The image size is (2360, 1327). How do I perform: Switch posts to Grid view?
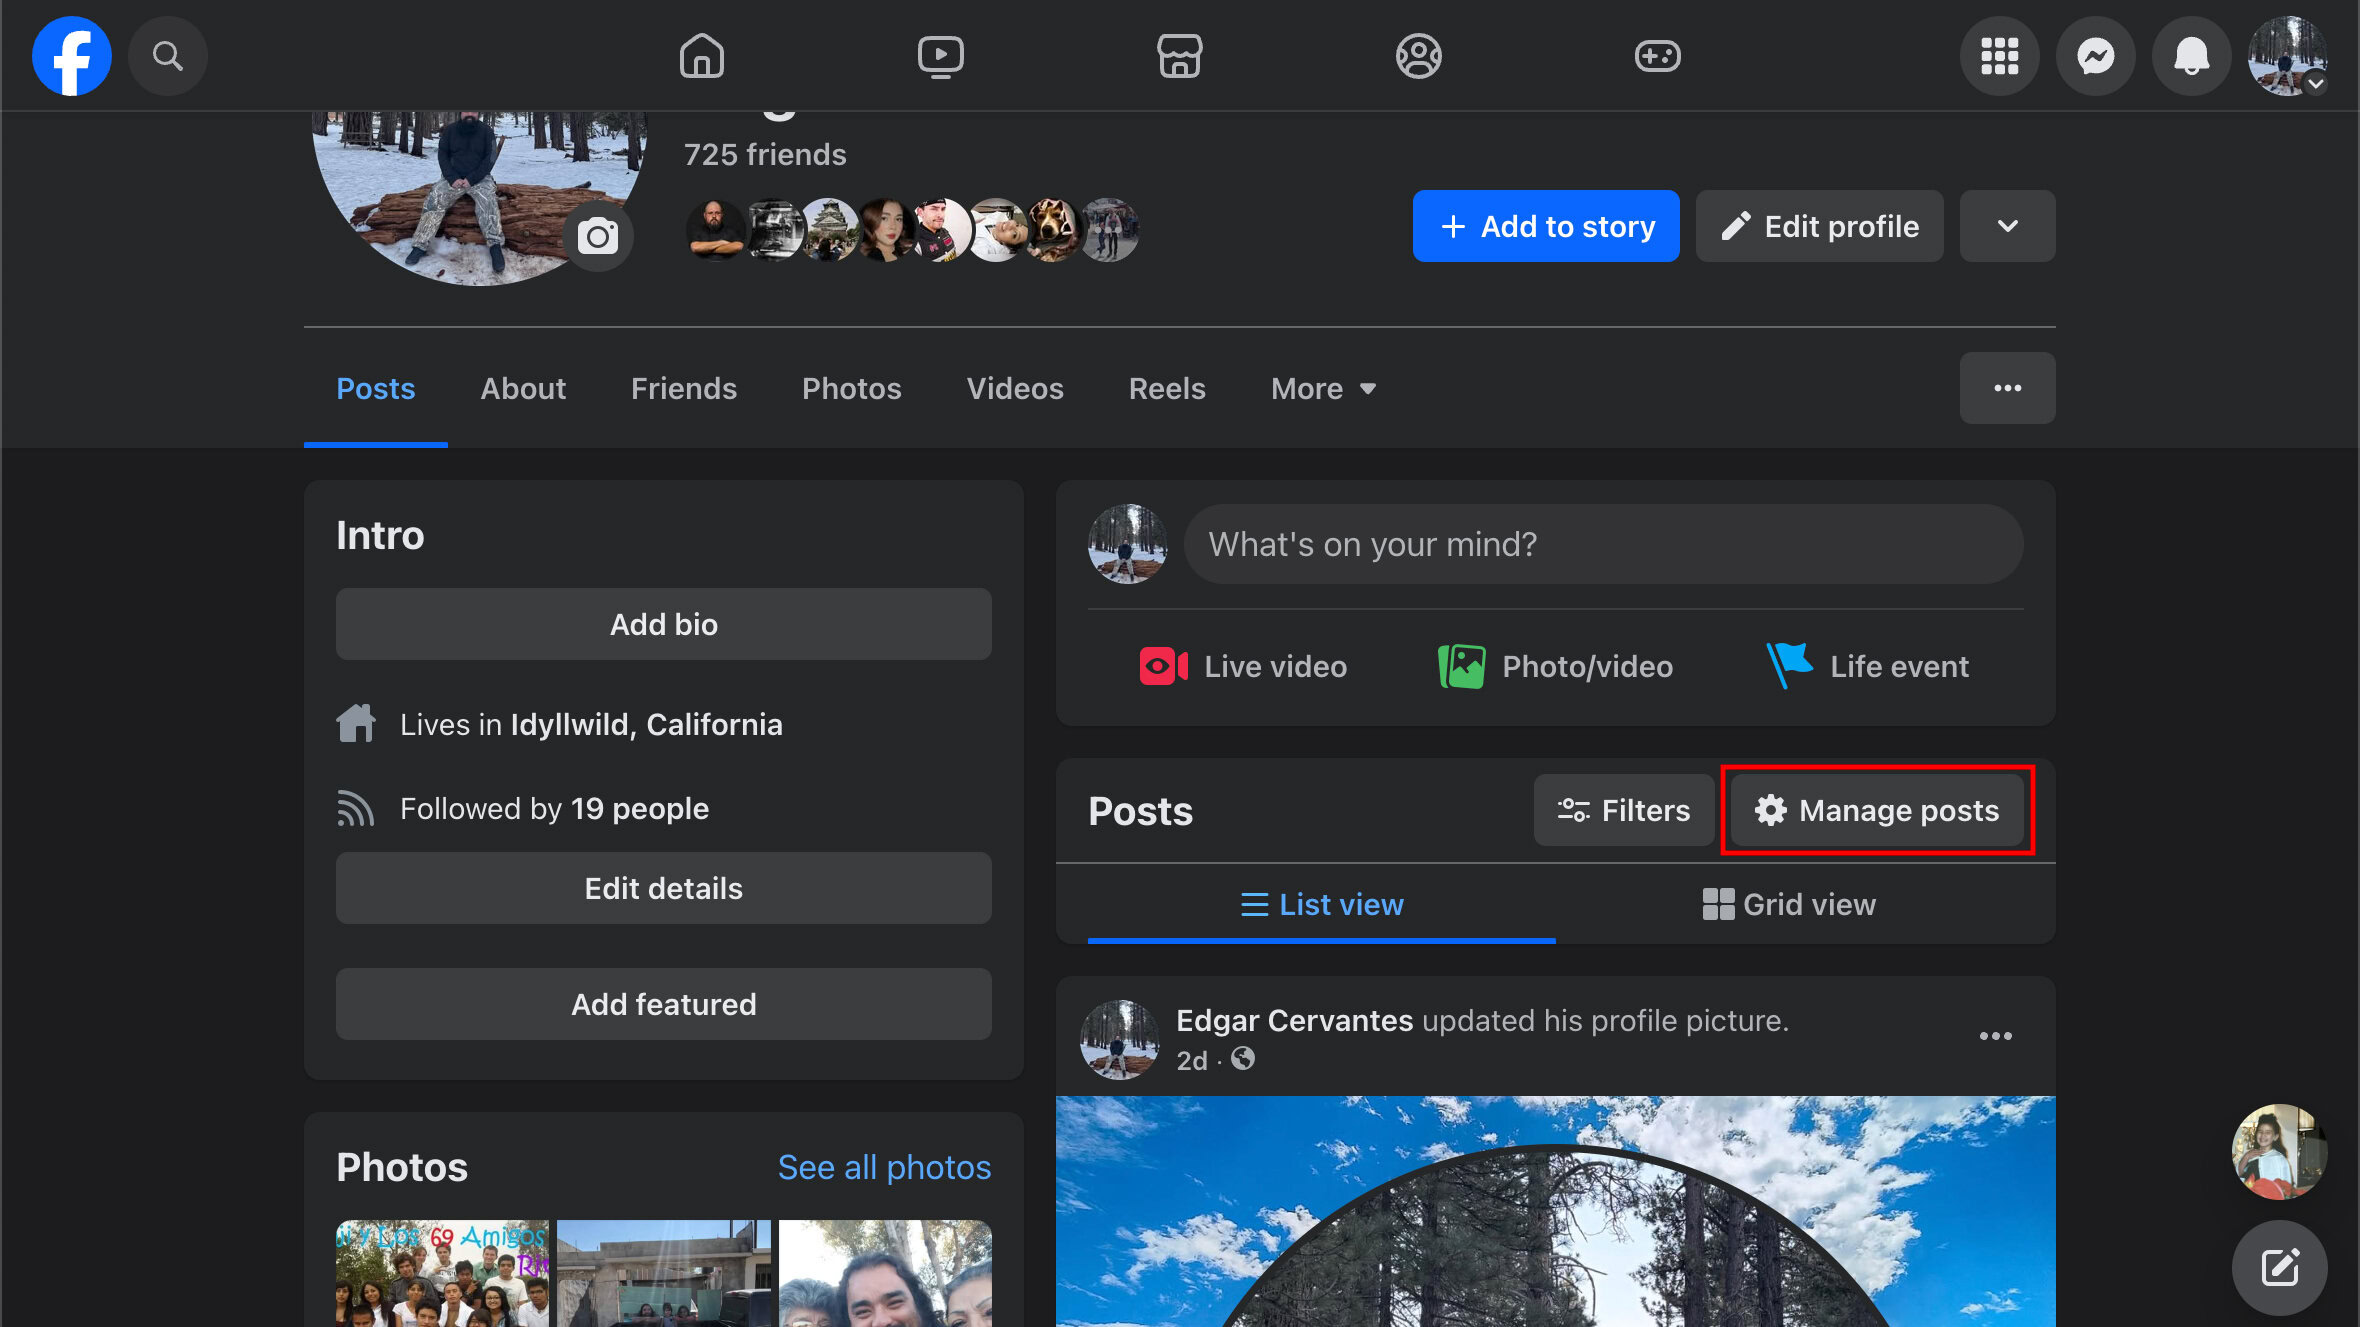coord(1789,904)
